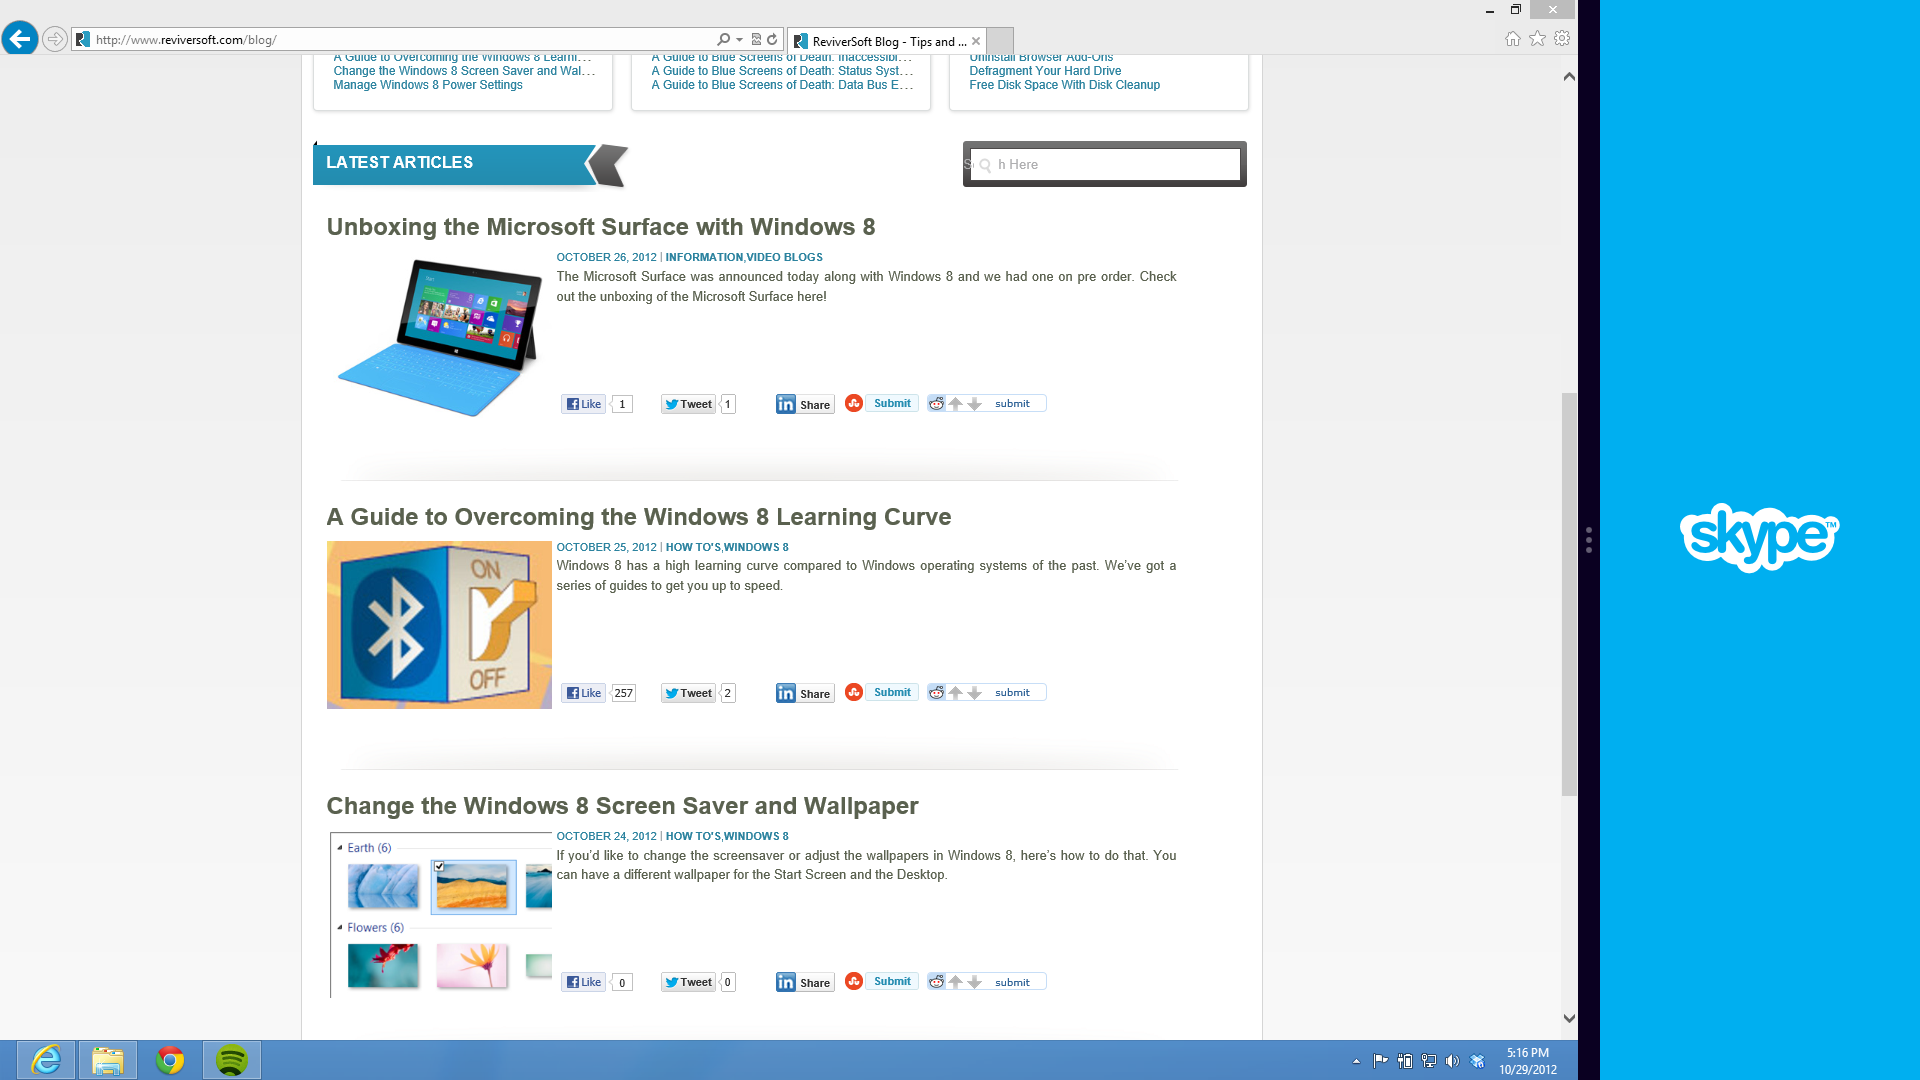Click the page scrollbar up arrow

[x=1569, y=77]
